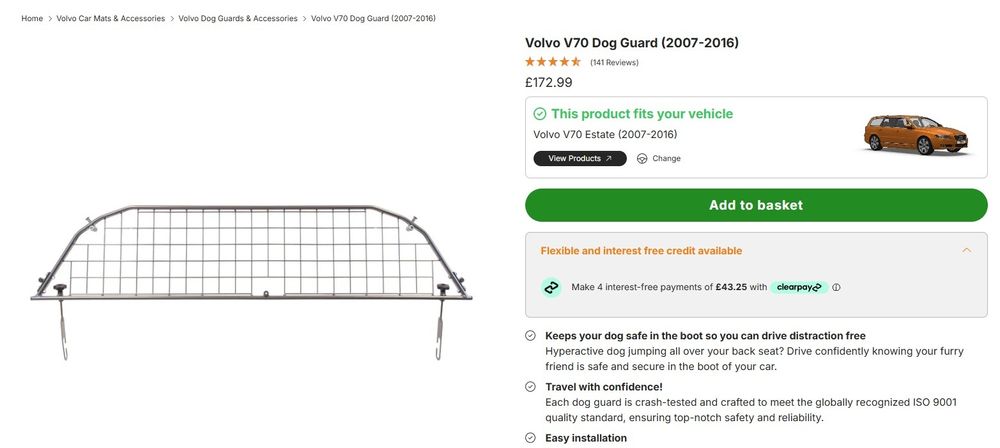Open Volvo Car Mats & Accessories breadcrumb
The width and height of the screenshot is (1000, 448).
pyautogui.click(x=111, y=19)
